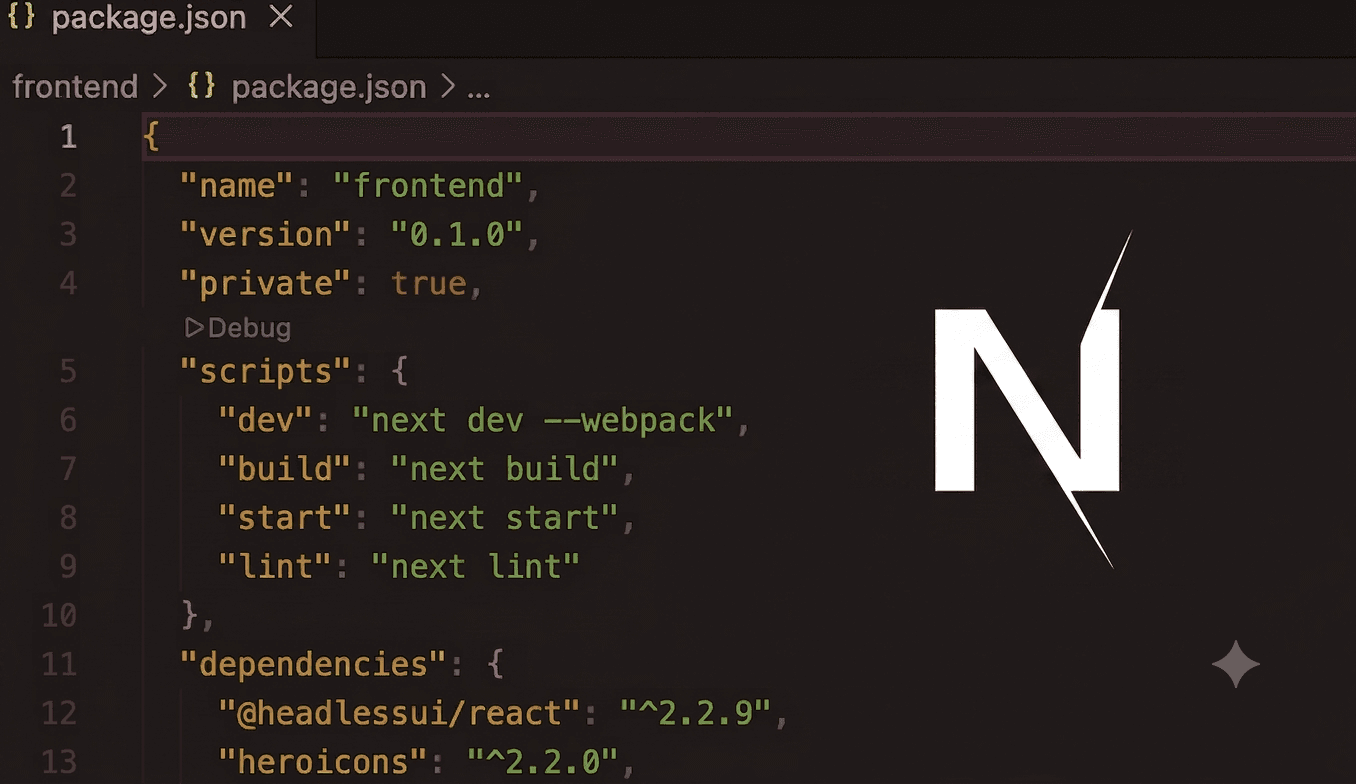The width and height of the screenshot is (1356, 784).
Task: Click the braces icon in the breadcrumb
Action: pyautogui.click(x=202, y=87)
